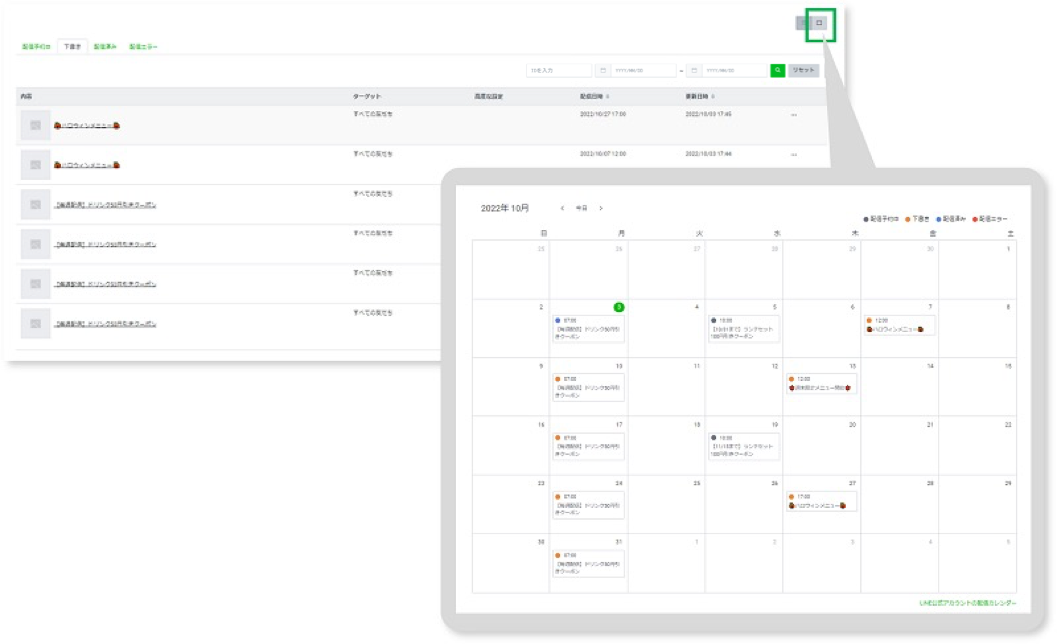Viewport: 1057px width, 644px height.
Task: Switch to calendar view using highlighted icon
Action: click(x=820, y=23)
